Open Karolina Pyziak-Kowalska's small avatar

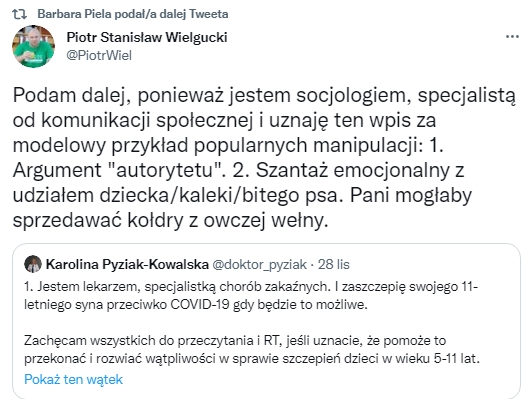(33, 264)
